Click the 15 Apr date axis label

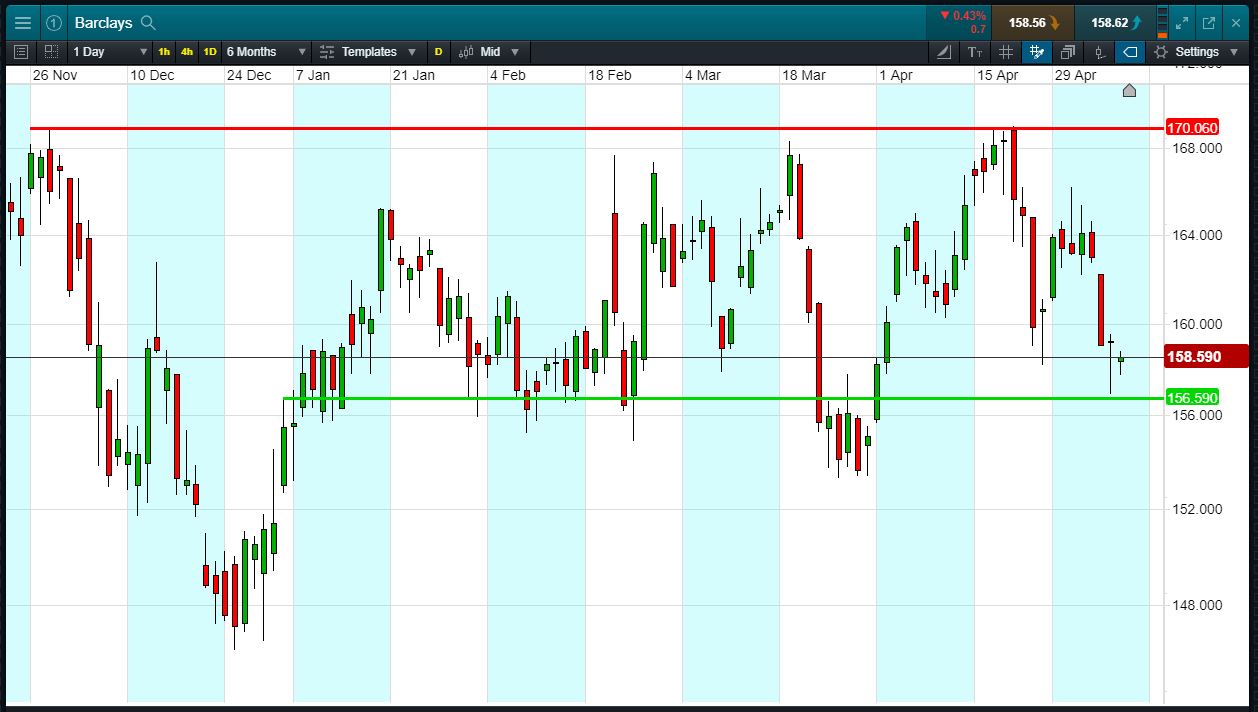tap(997, 75)
